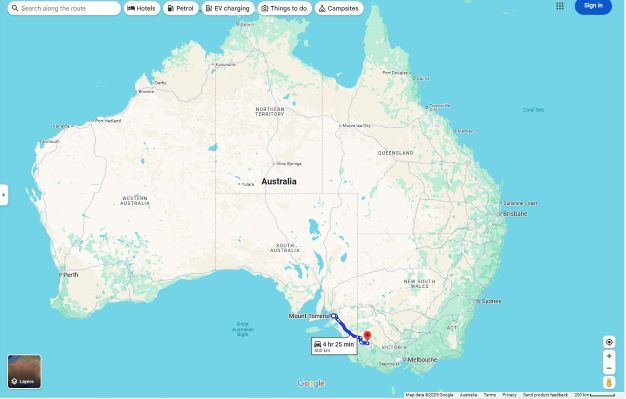Zoom in with the plus button
626x399 pixels.
[x=609, y=356]
